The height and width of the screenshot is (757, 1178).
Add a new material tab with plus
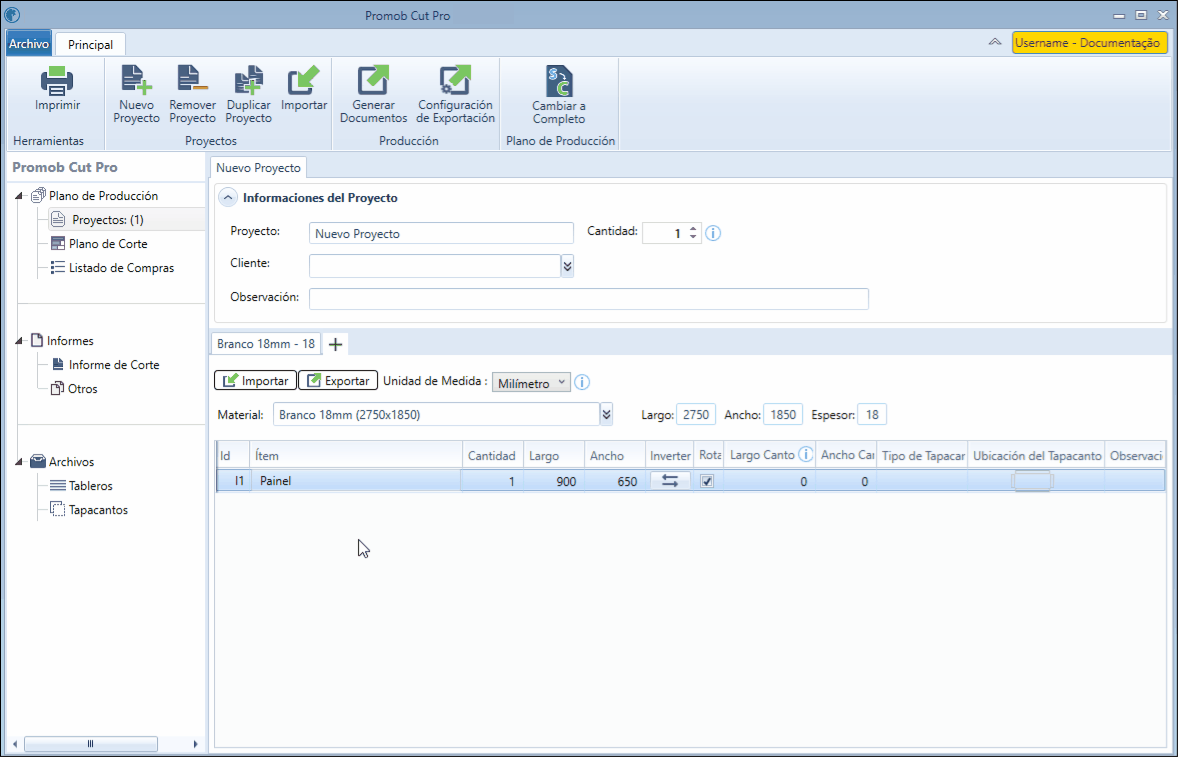(x=336, y=345)
